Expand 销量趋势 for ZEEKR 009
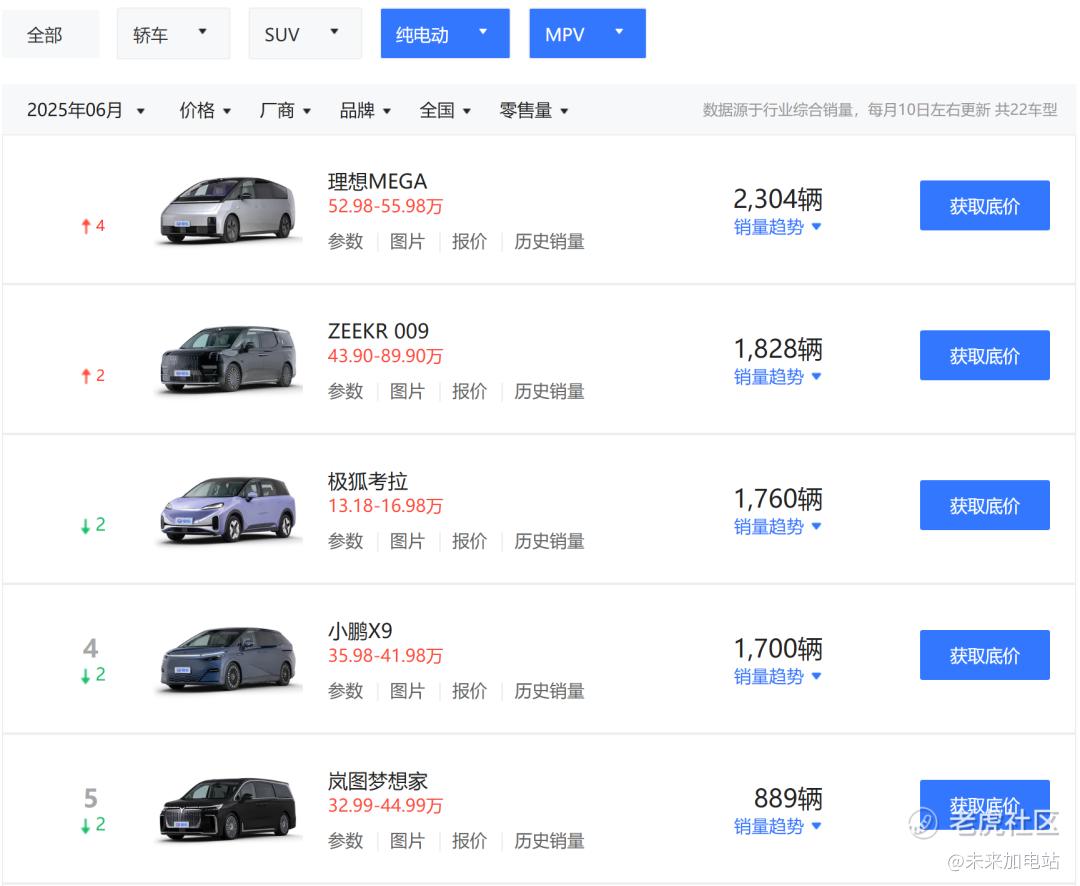This screenshot has height=886, width=1080. [777, 377]
